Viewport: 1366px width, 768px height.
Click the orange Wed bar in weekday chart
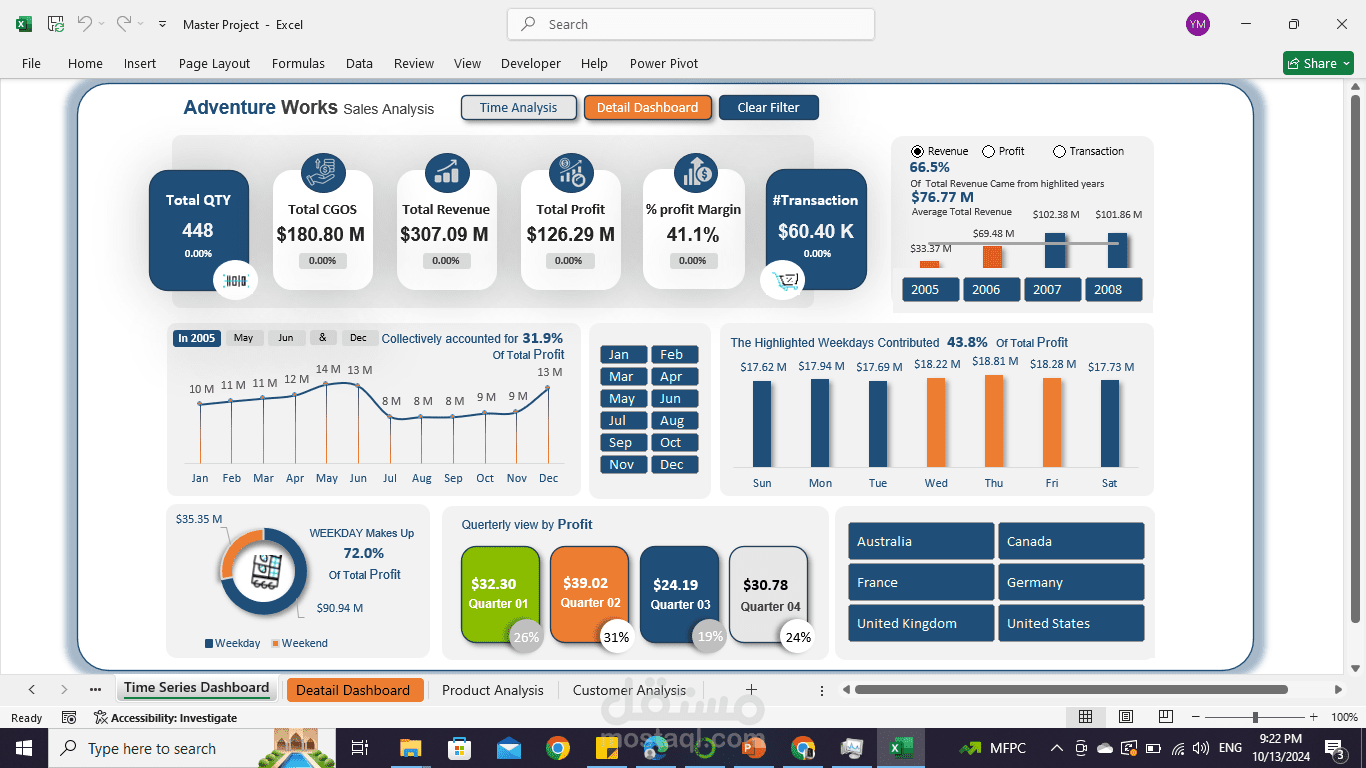tap(936, 422)
